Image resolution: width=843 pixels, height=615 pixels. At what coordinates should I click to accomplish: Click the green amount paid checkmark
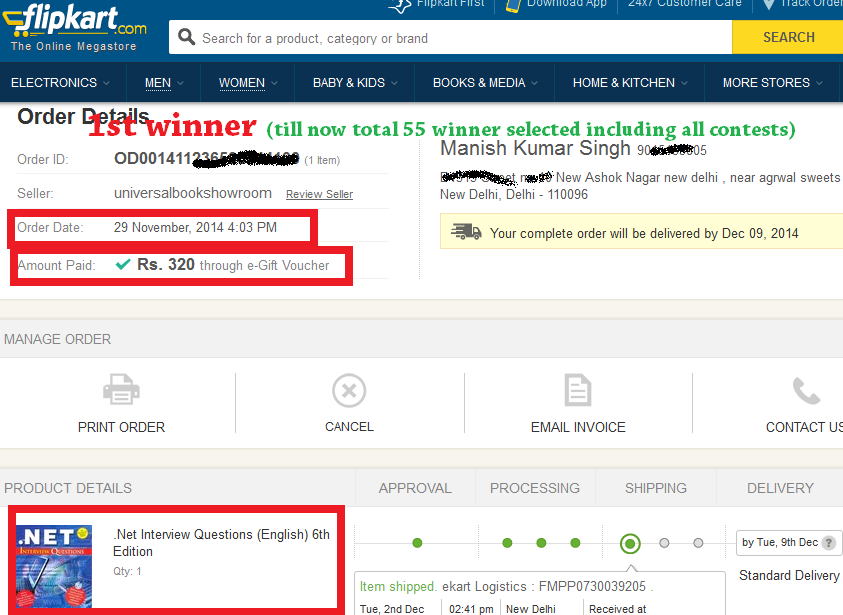[x=123, y=264]
